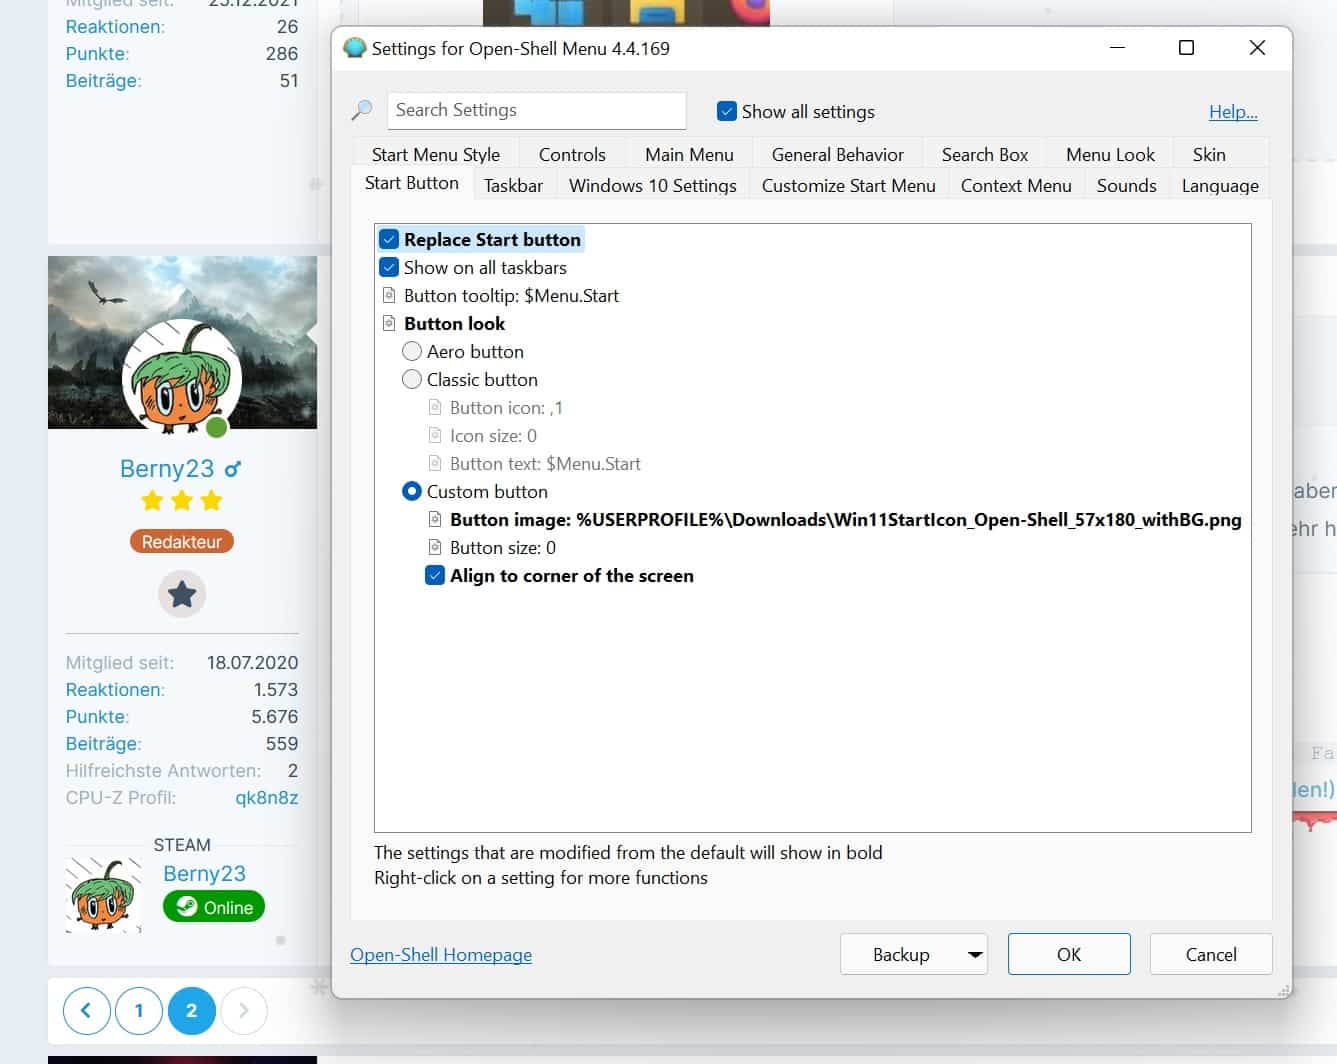Uncheck Show all settings
1337x1064 pixels.
[x=727, y=111]
